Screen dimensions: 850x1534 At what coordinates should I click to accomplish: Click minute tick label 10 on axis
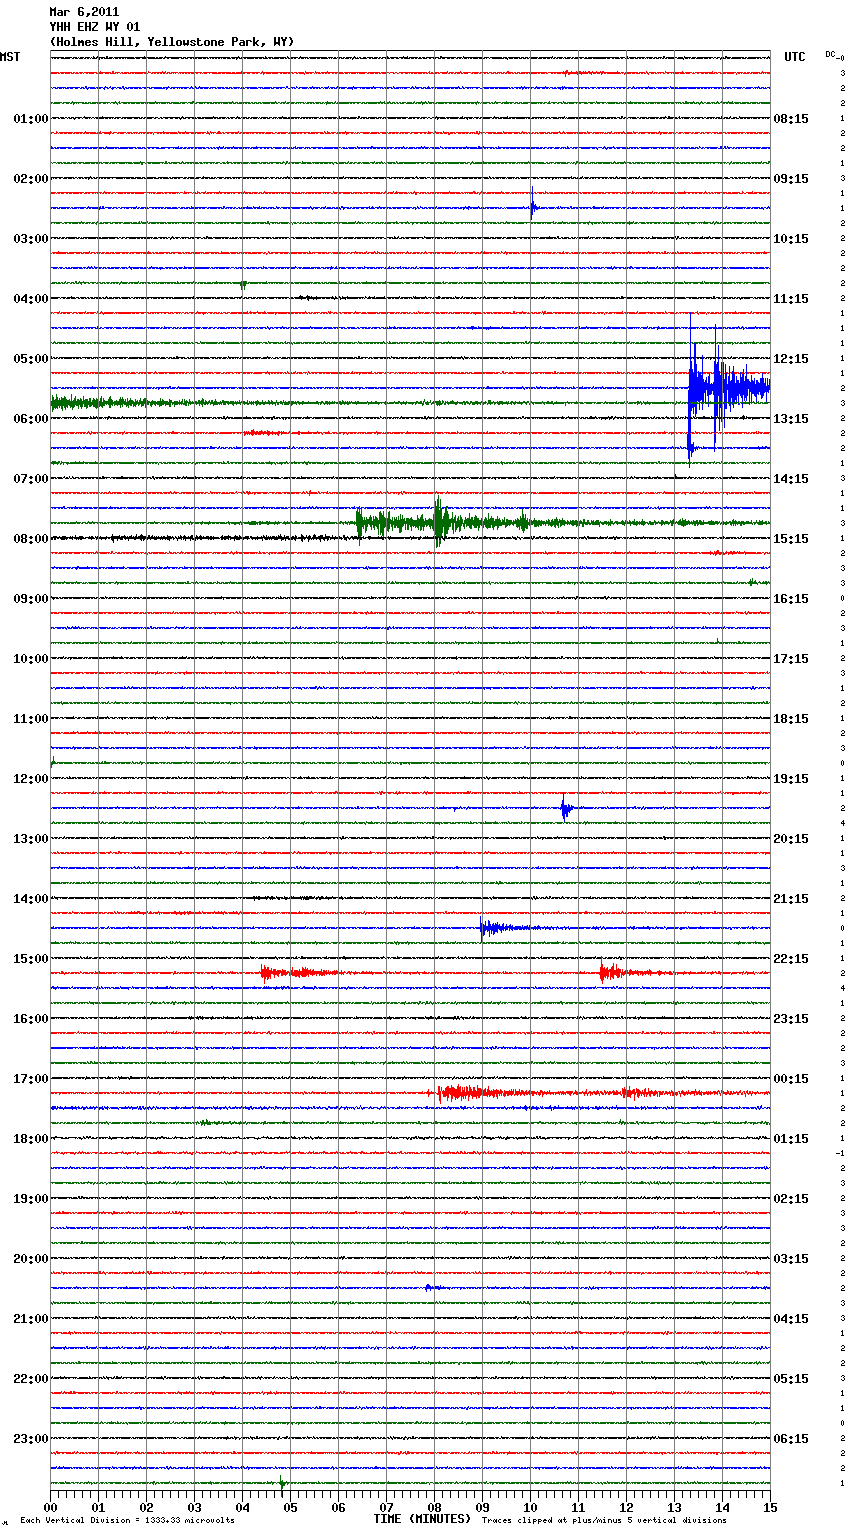pos(530,1506)
